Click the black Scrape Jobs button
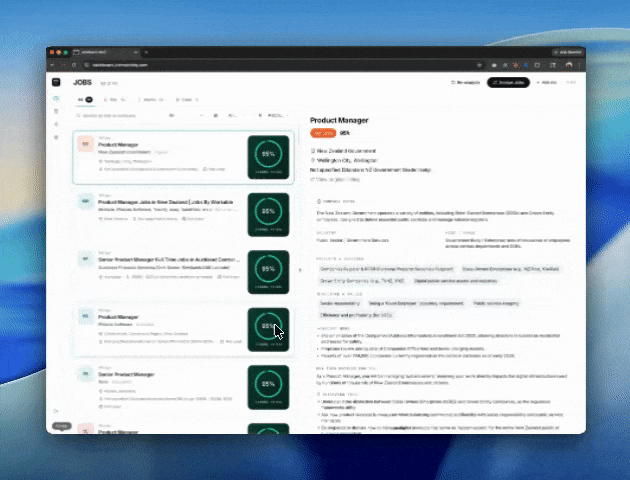630x480 pixels. point(508,82)
